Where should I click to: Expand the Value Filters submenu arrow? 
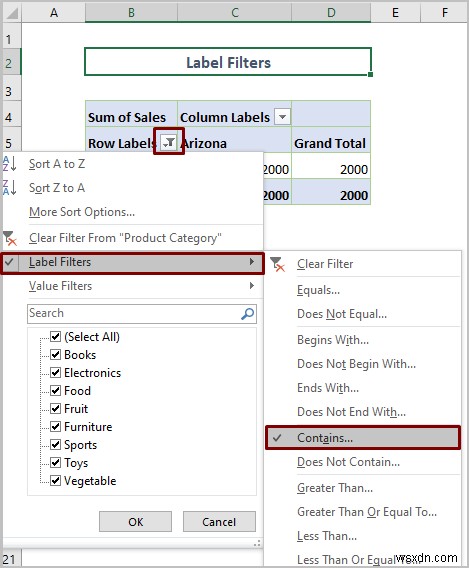tap(252, 286)
